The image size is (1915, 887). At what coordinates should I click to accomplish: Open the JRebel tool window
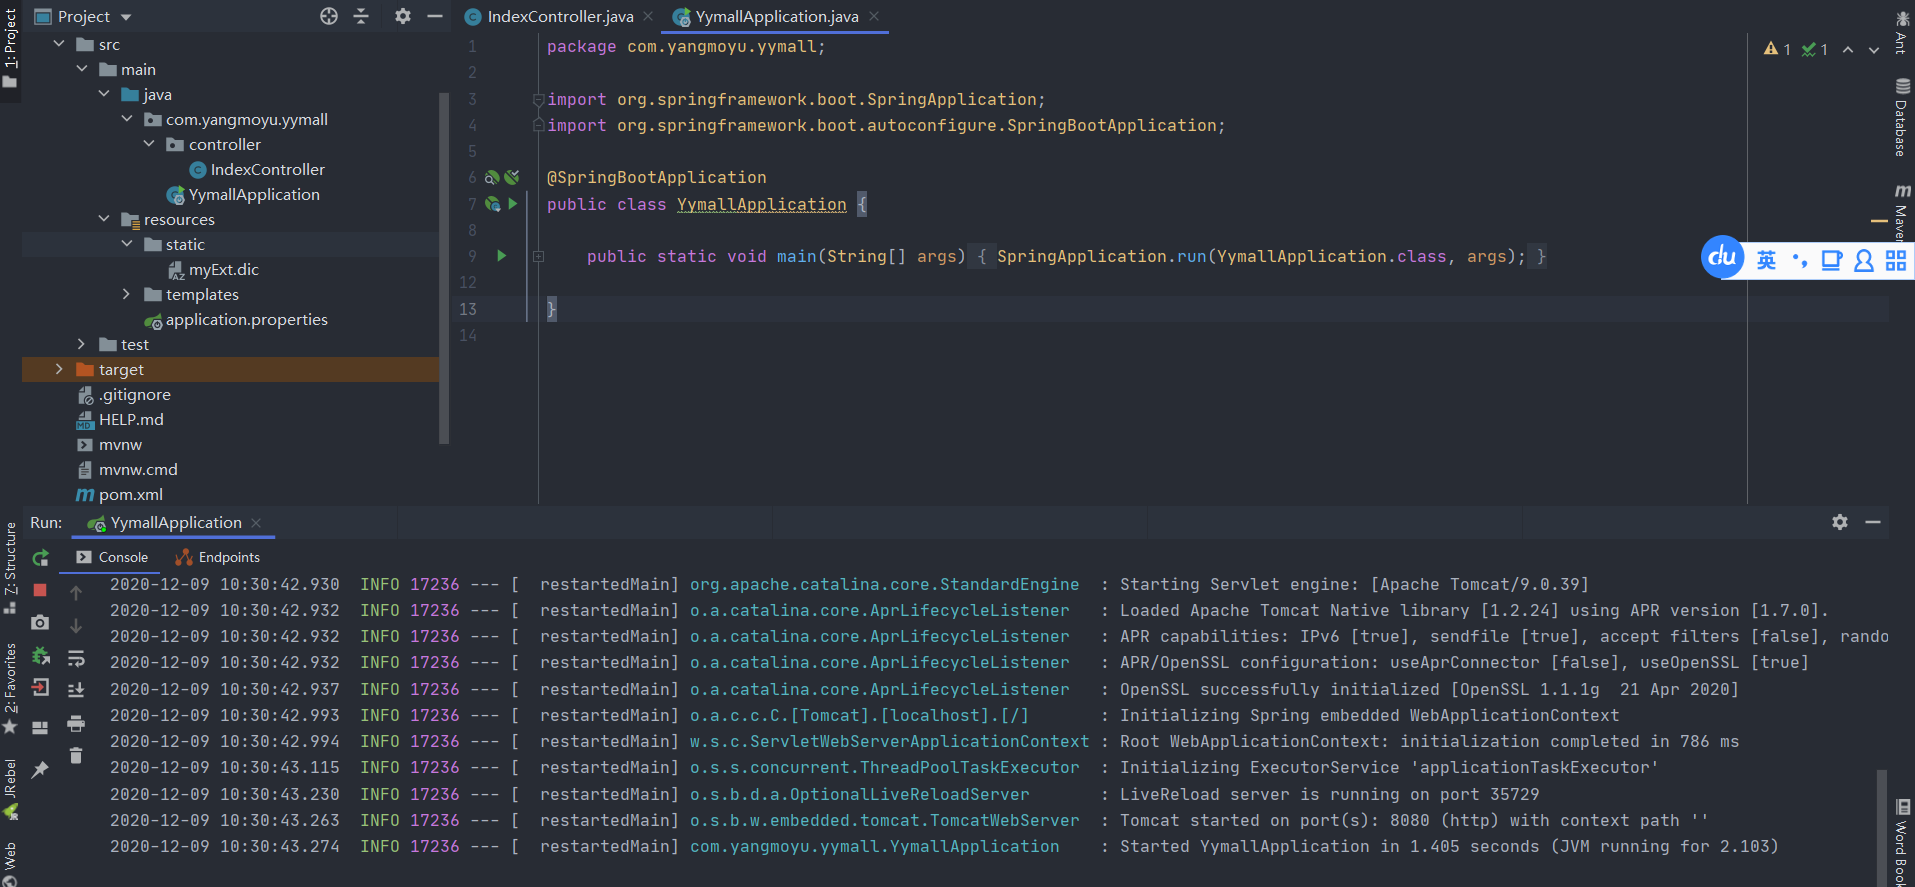10,790
